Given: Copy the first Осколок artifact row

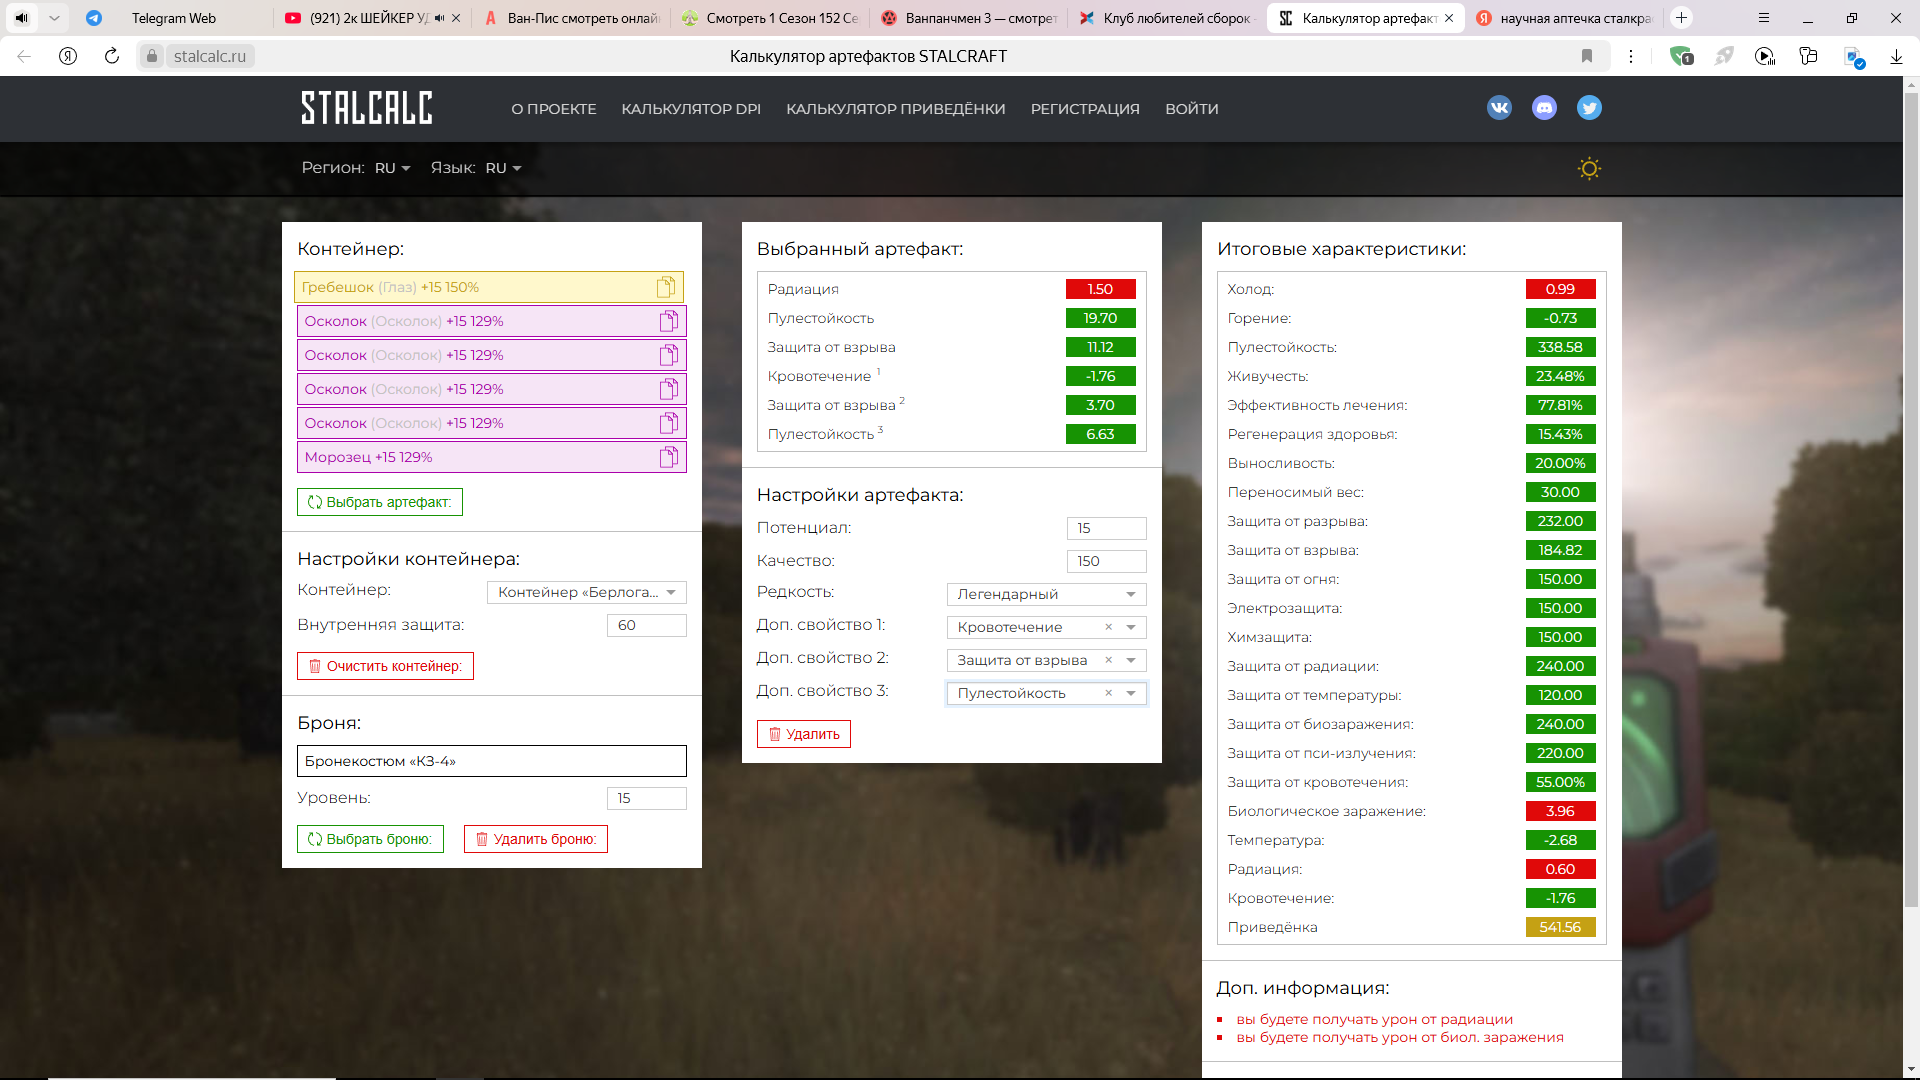Looking at the screenshot, I should coord(669,321).
